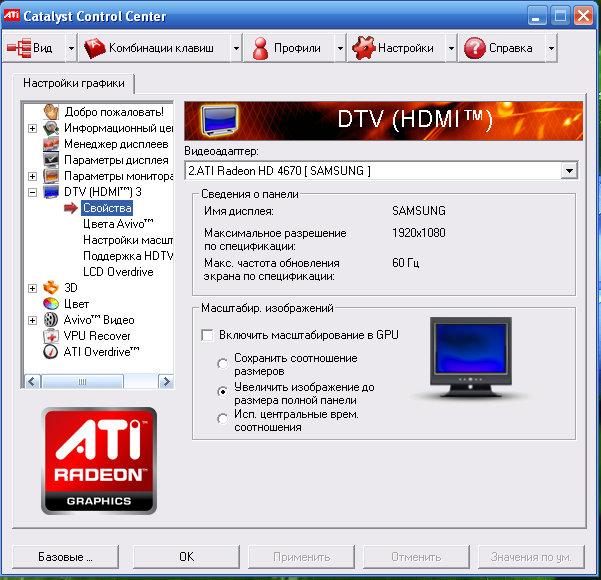This screenshot has height=580, width=601.
Task: Open the Настройки dropdown arrow
Action: (452, 48)
